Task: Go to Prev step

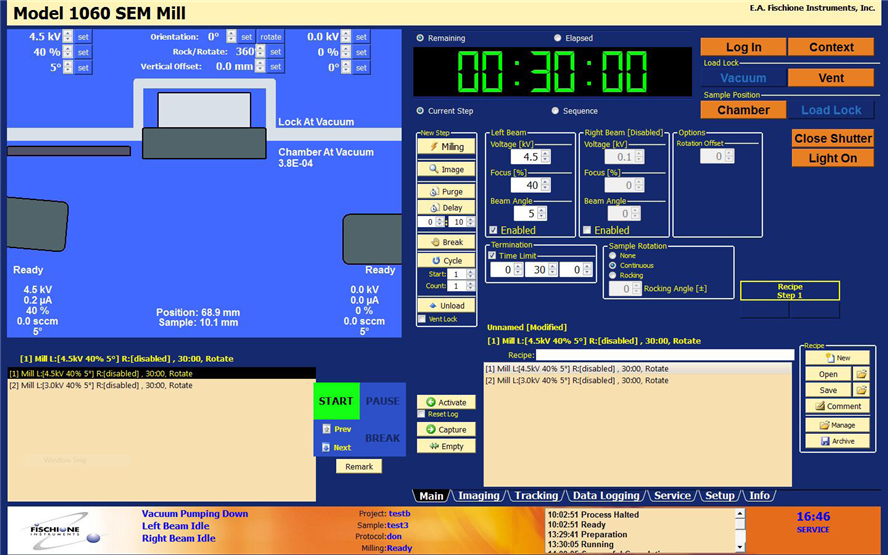Action: tap(336, 429)
